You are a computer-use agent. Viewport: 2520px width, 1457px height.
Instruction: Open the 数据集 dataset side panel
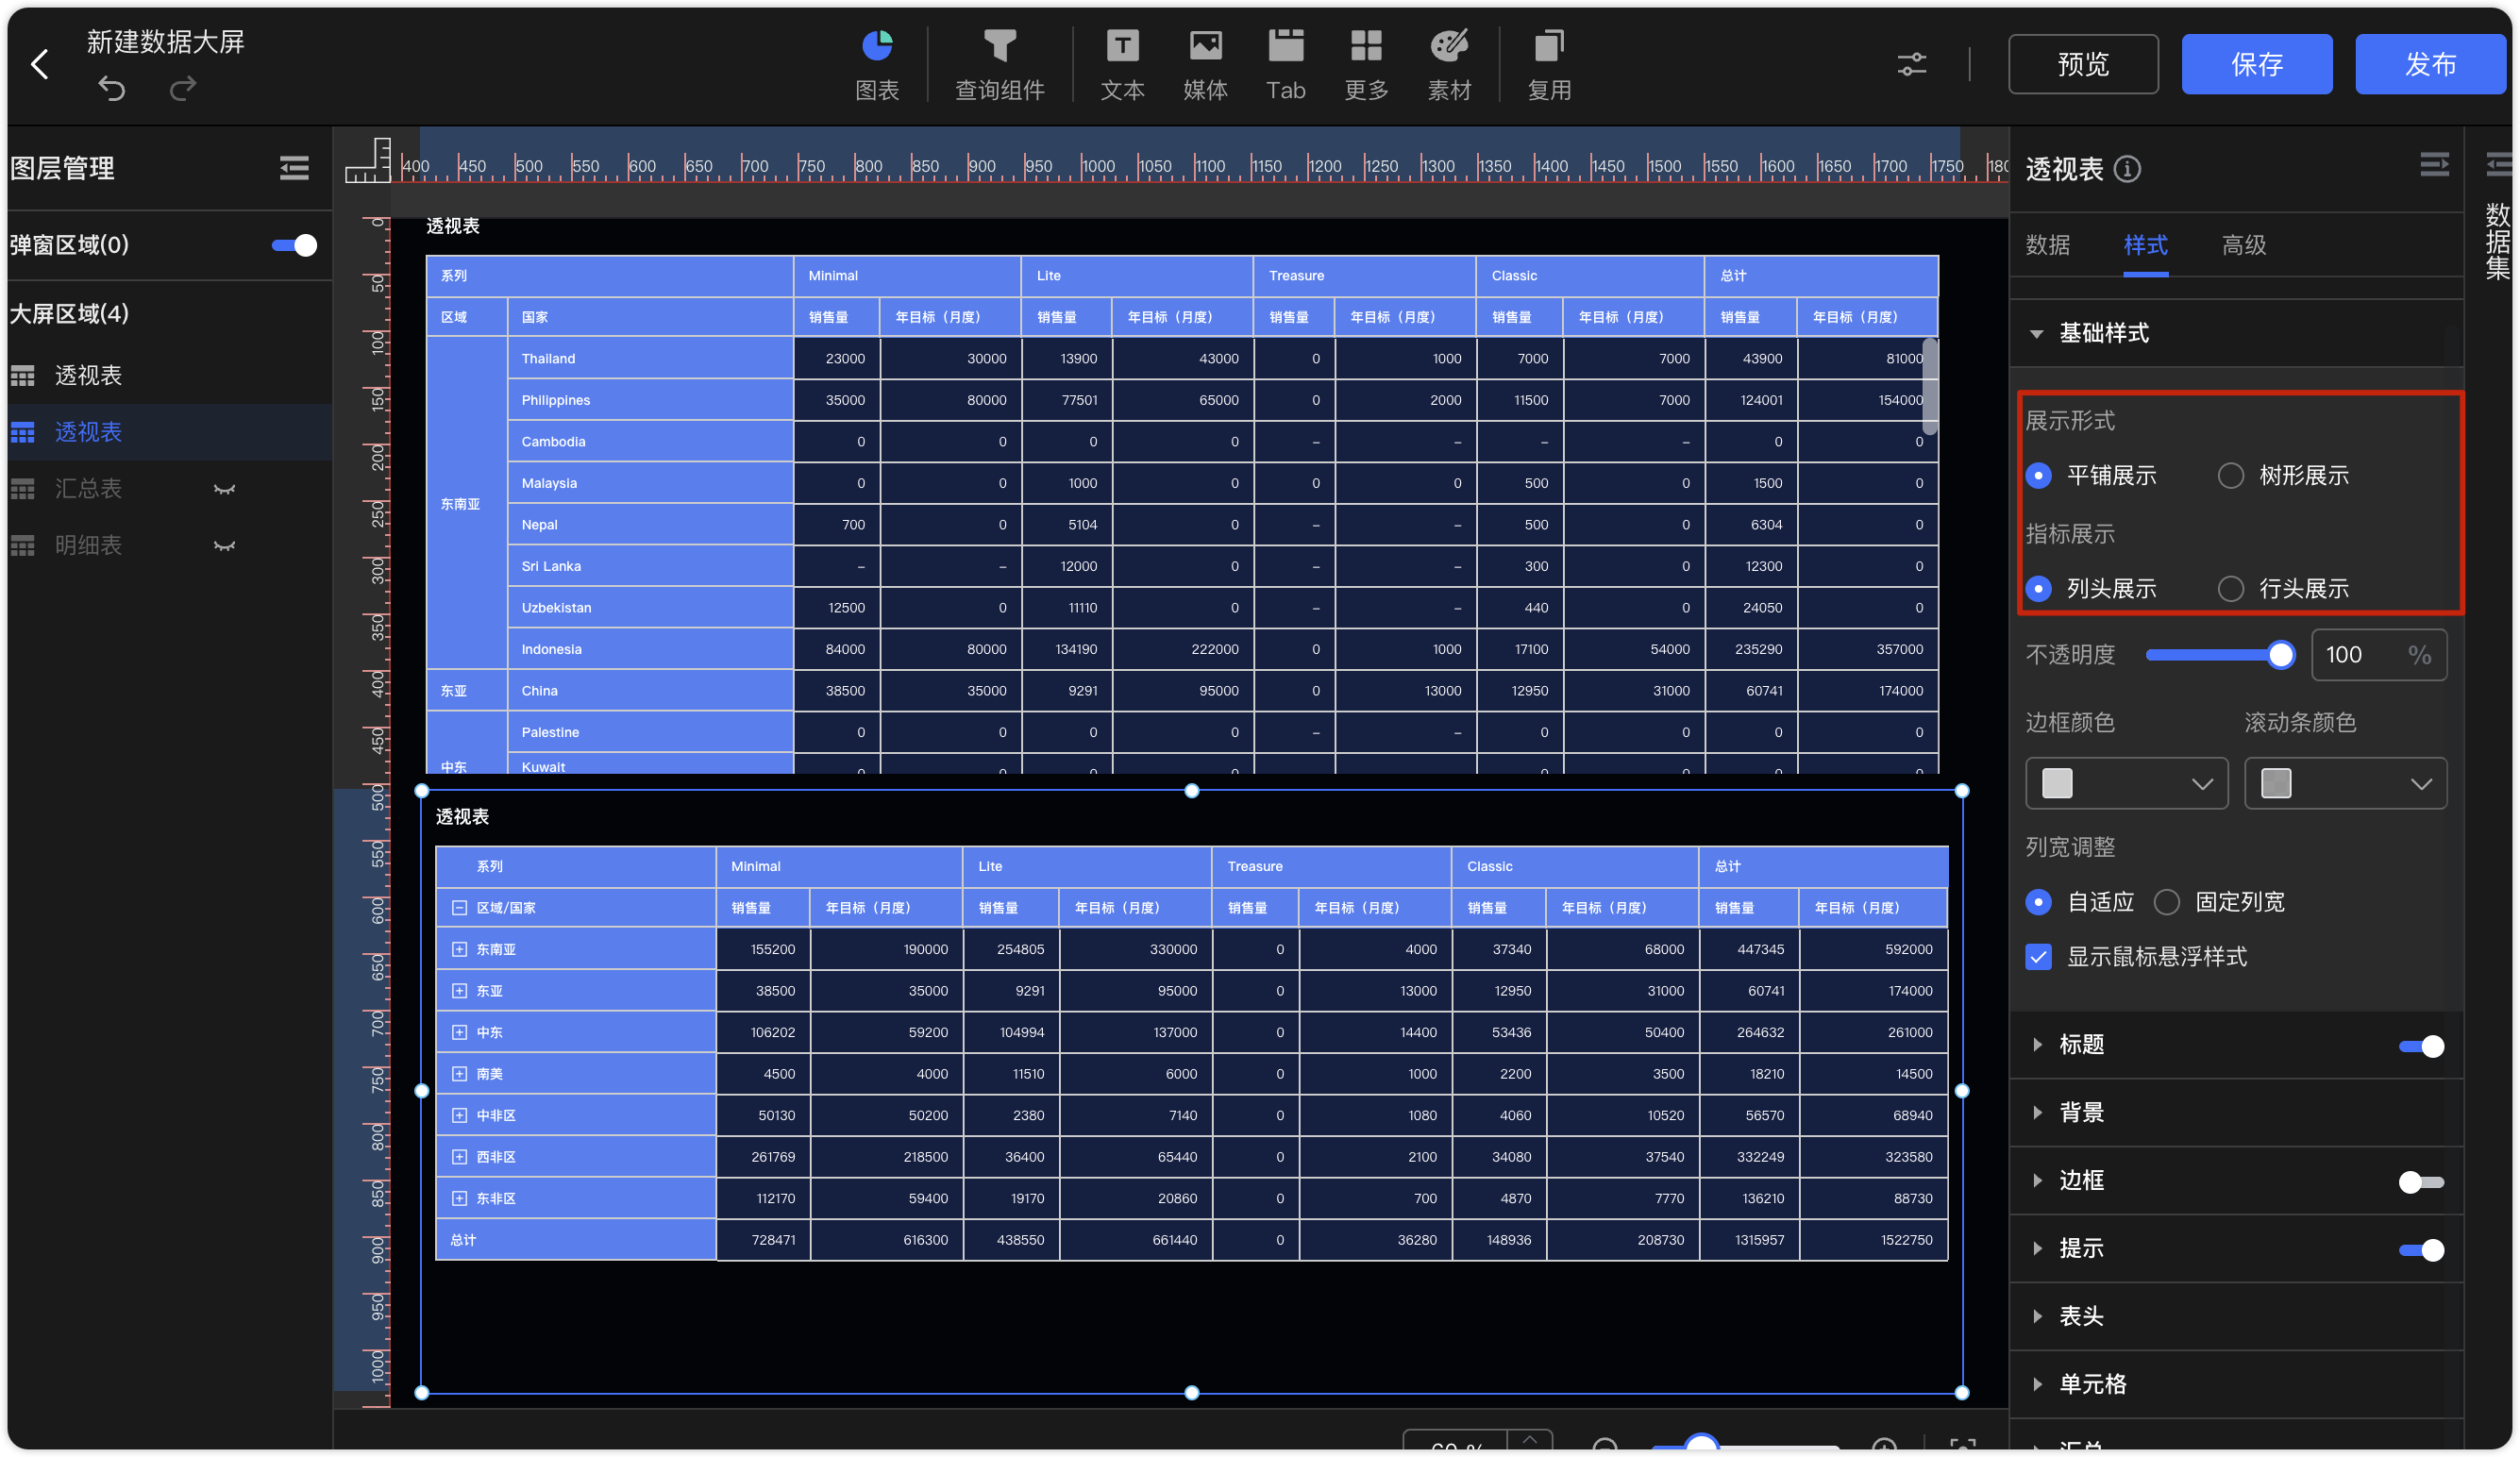(2497, 240)
